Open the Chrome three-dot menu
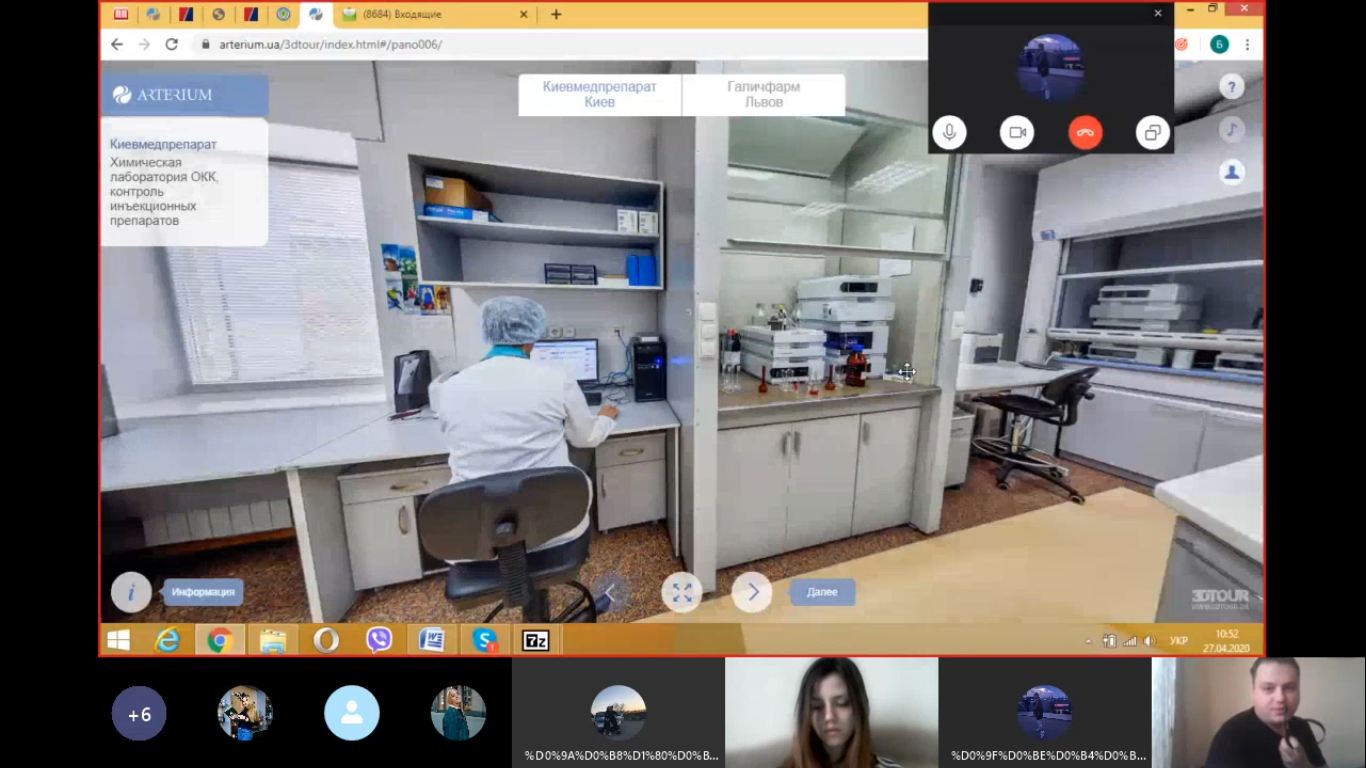 (x=1247, y=44)
